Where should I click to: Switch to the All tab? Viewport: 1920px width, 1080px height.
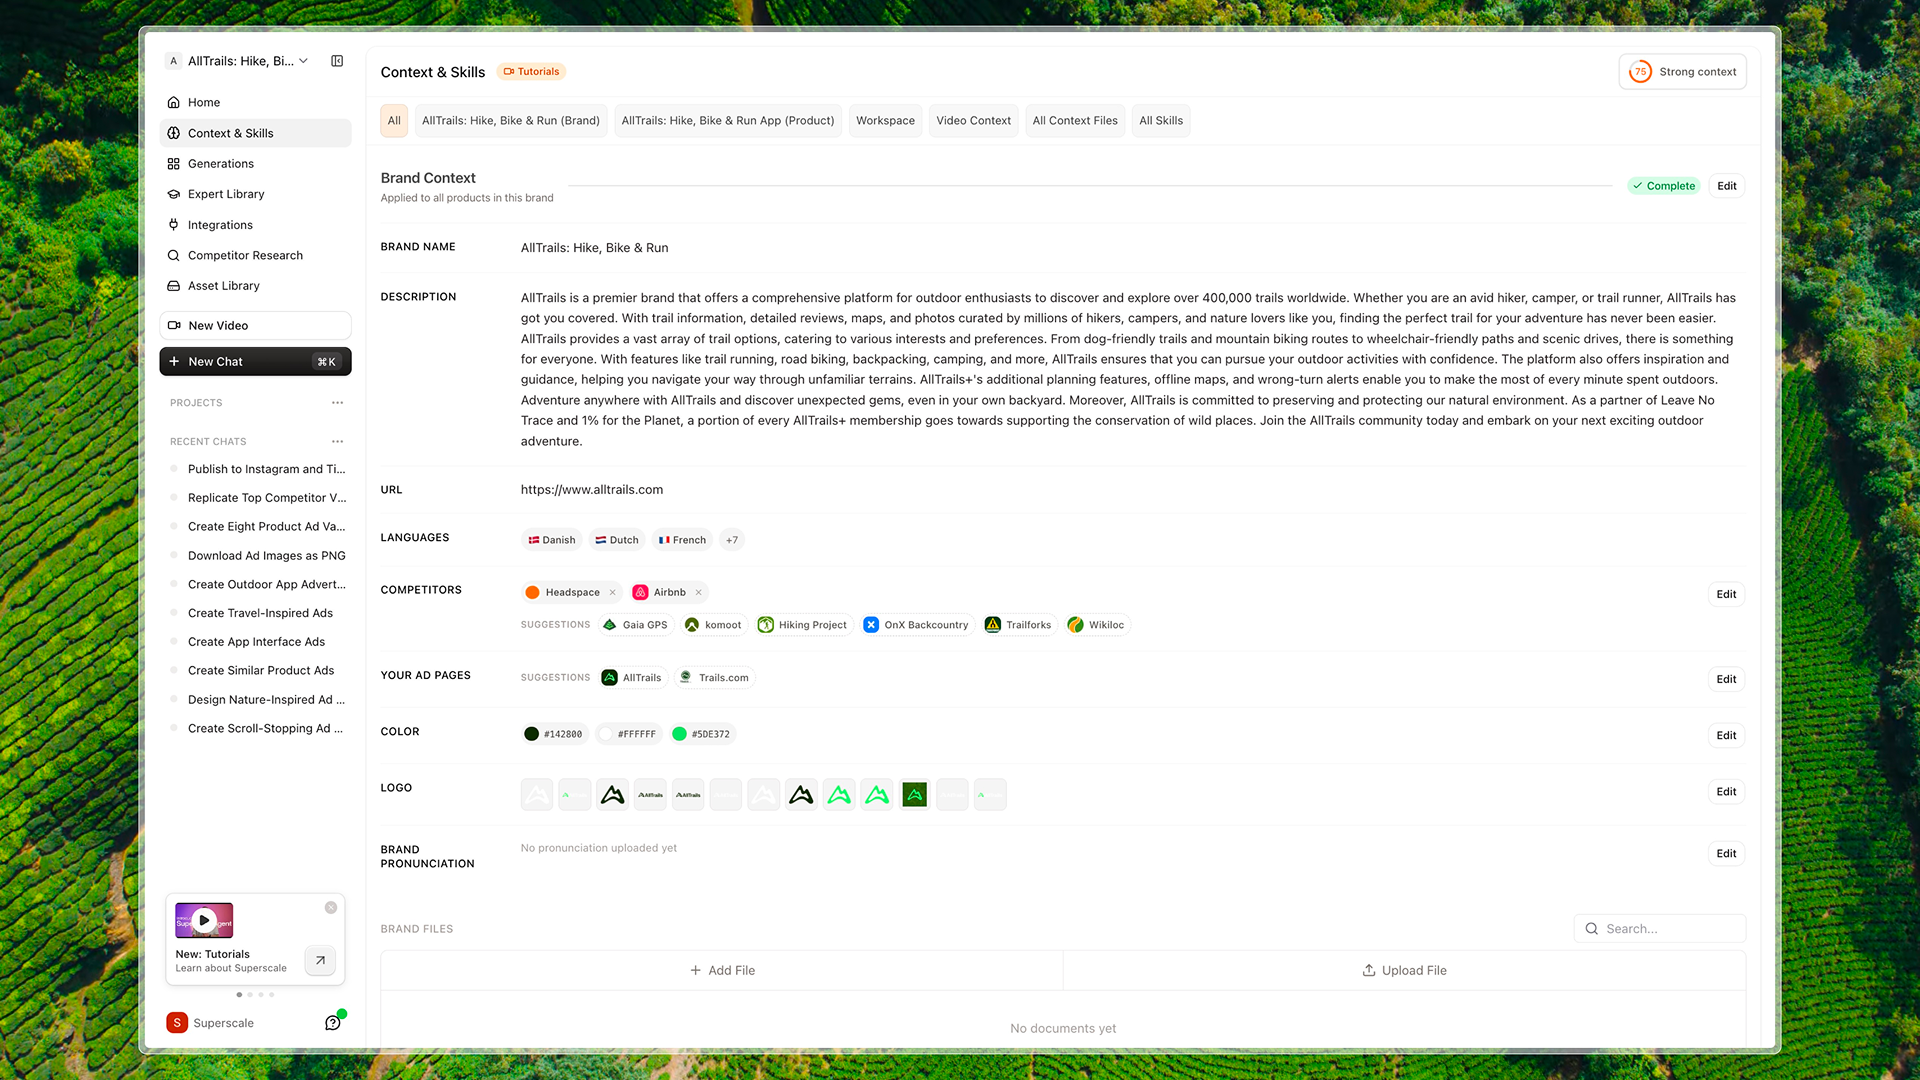tap(394, 121)
